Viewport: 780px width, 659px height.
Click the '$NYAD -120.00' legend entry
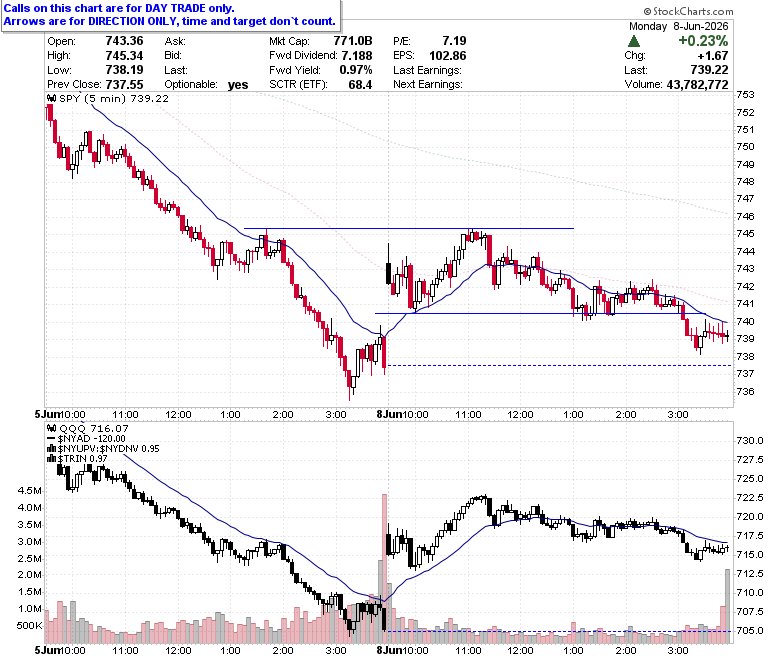tap(92, 439)
